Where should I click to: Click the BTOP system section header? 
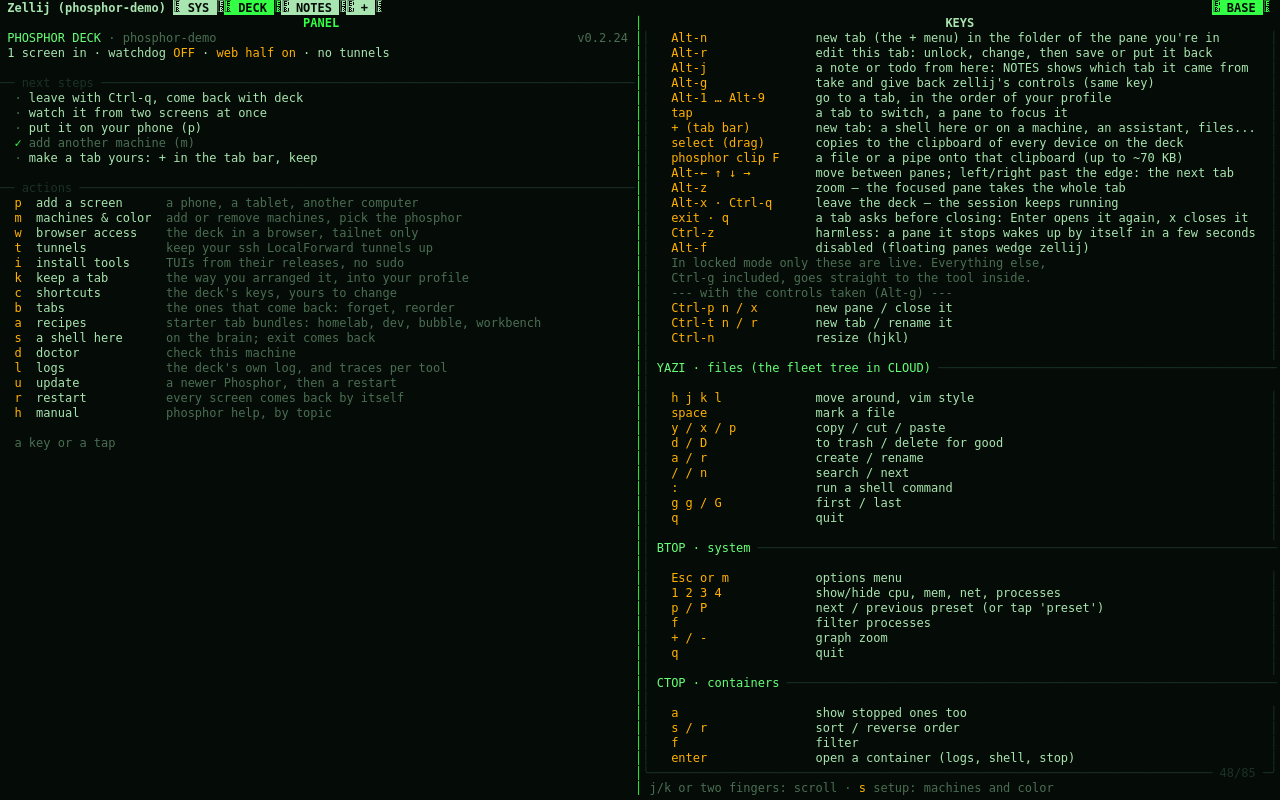point(704,548)
